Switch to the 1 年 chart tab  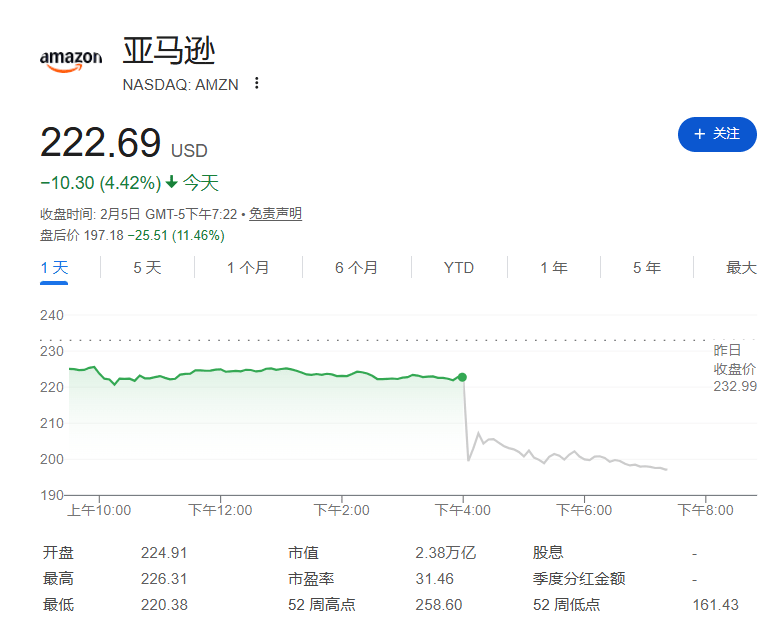tap(553, 267)
